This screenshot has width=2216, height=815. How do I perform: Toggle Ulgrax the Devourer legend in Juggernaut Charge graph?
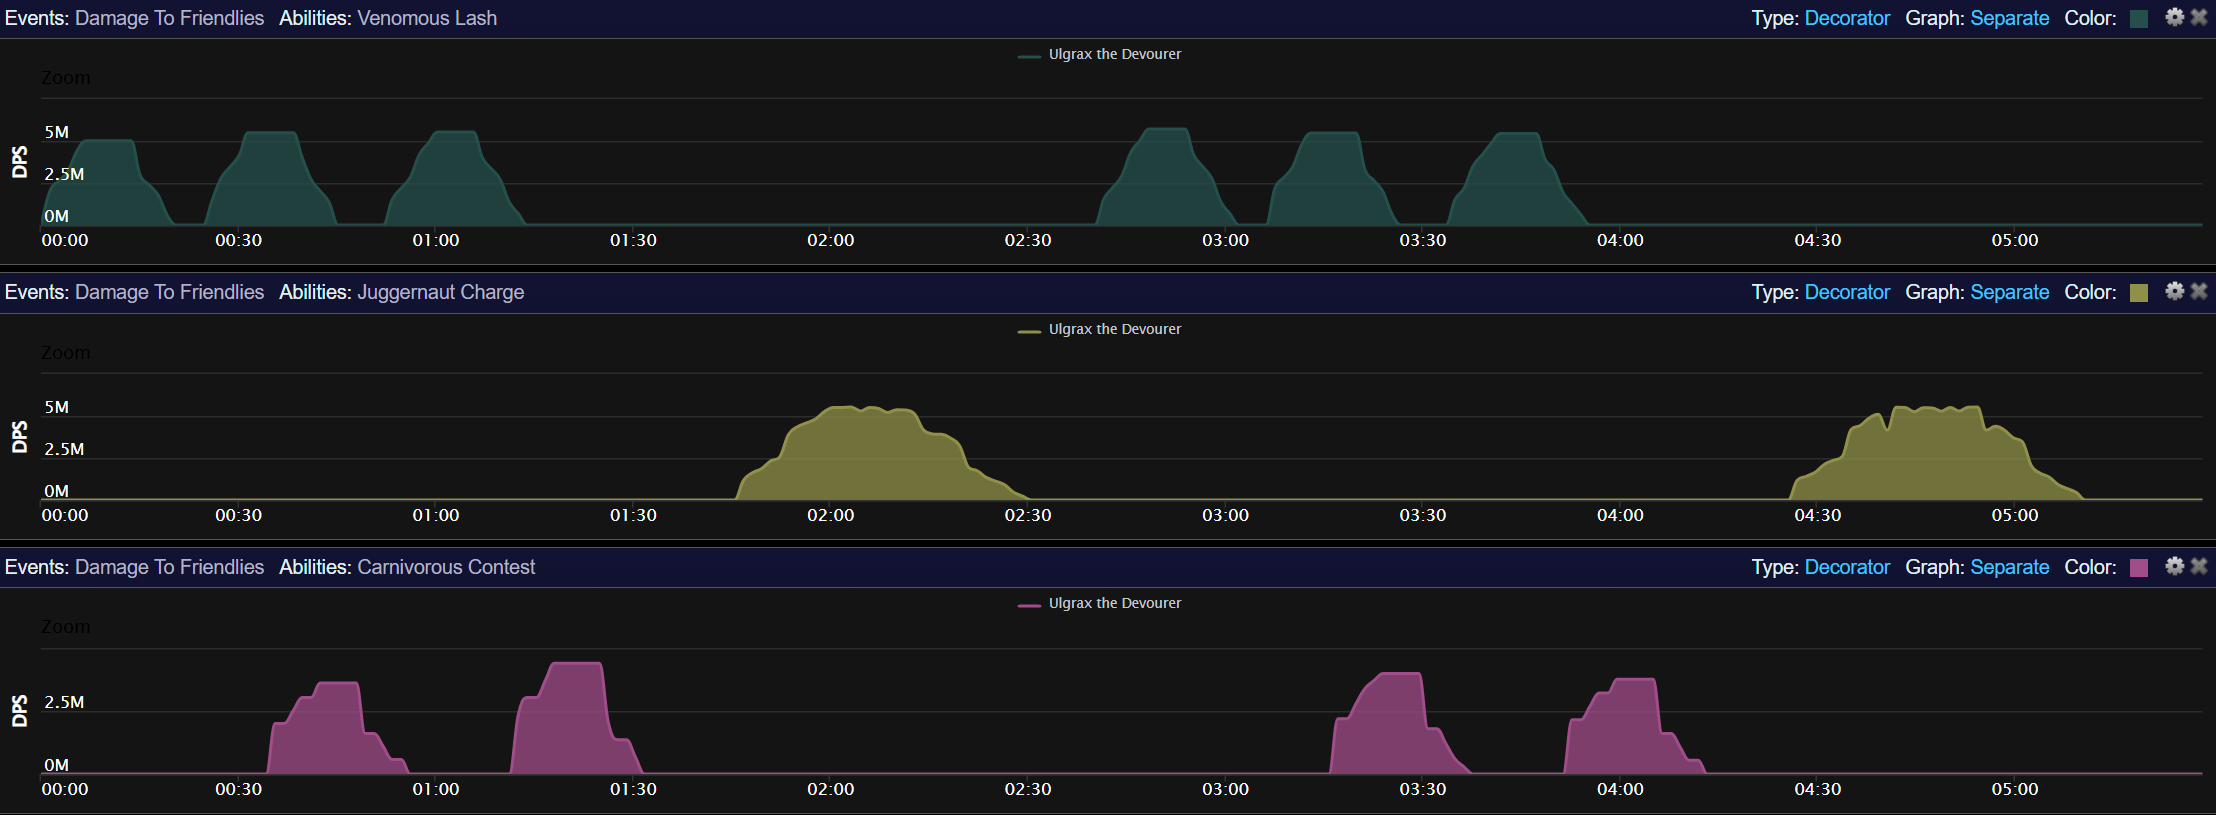[1100, 329]
